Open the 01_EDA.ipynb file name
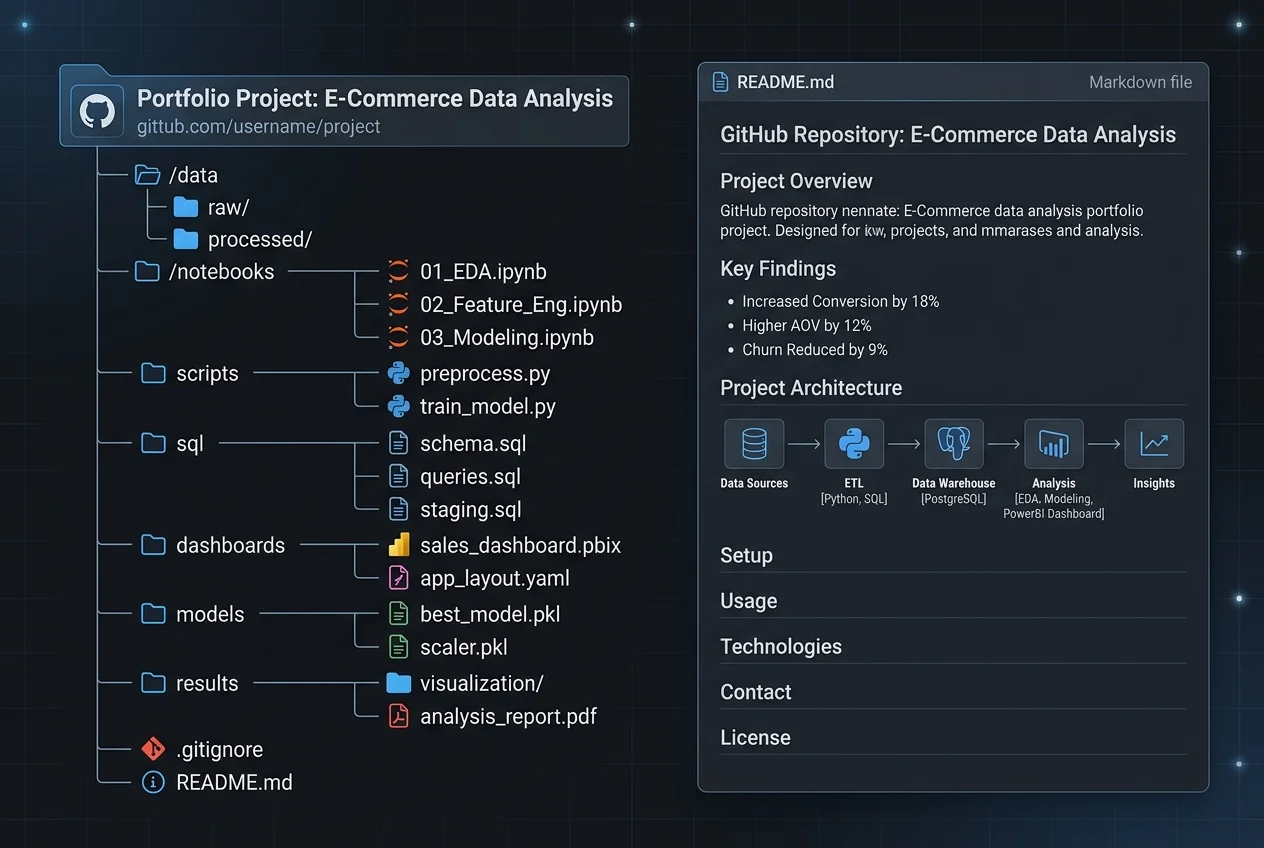1264x848 pixels. pos(483,271)
